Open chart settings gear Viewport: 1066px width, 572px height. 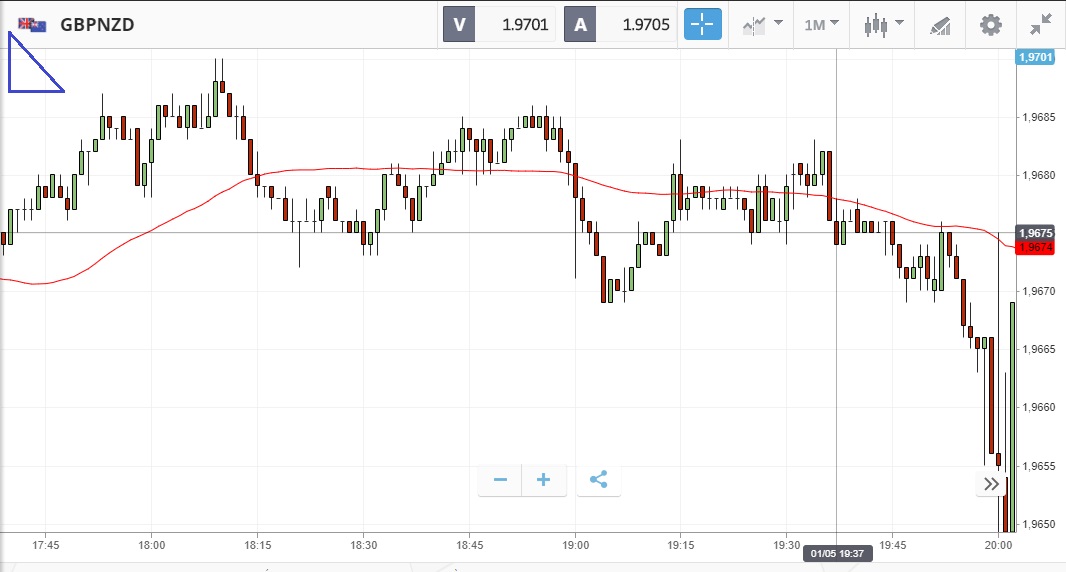[990, 24]
